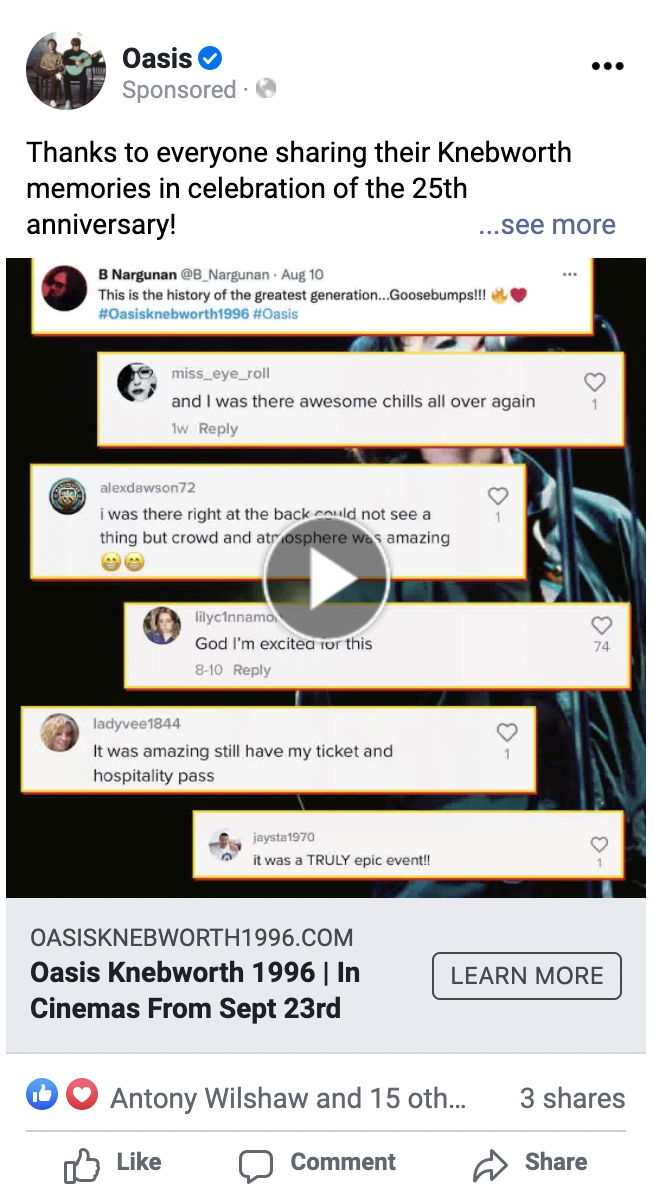654x1190 pixels.
Task: Share the post using Share arrow
Action: (x=530, y=1163)
